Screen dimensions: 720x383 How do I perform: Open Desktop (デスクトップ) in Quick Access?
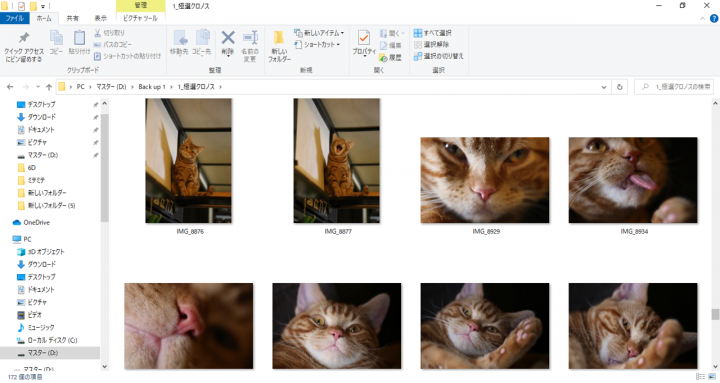pyautogui.click(x=41, y=105)
